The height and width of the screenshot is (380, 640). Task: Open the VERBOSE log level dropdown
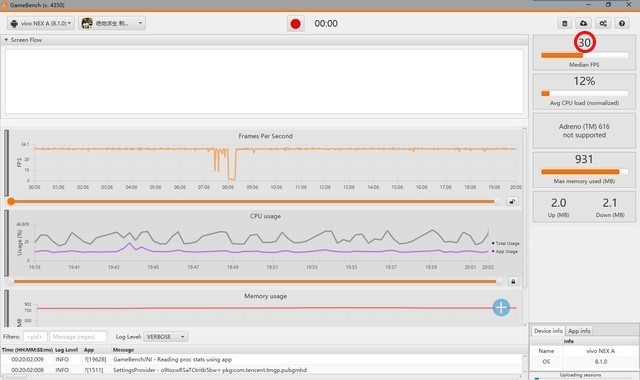coord(165,337)
